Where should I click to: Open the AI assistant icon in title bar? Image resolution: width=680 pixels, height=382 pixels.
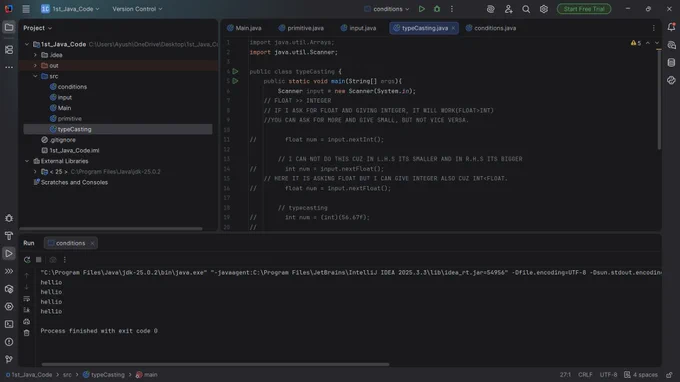coord(490,9)
